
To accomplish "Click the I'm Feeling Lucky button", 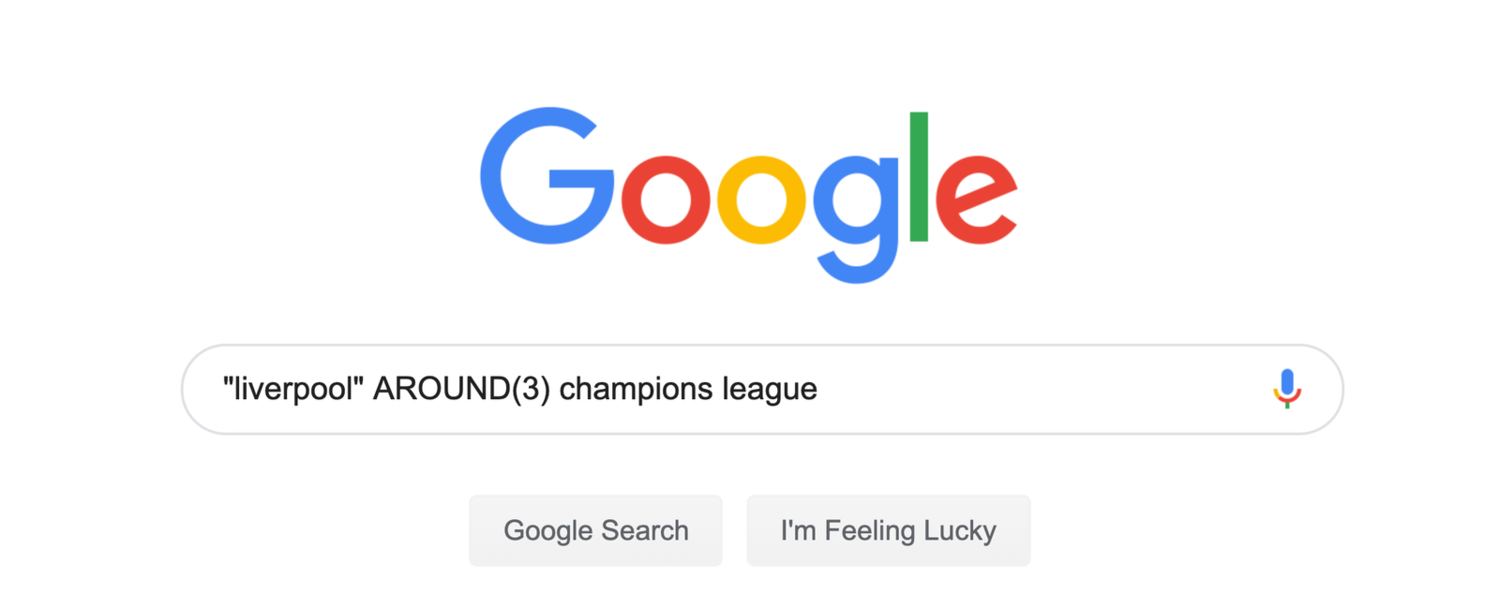I will [888, 530].
